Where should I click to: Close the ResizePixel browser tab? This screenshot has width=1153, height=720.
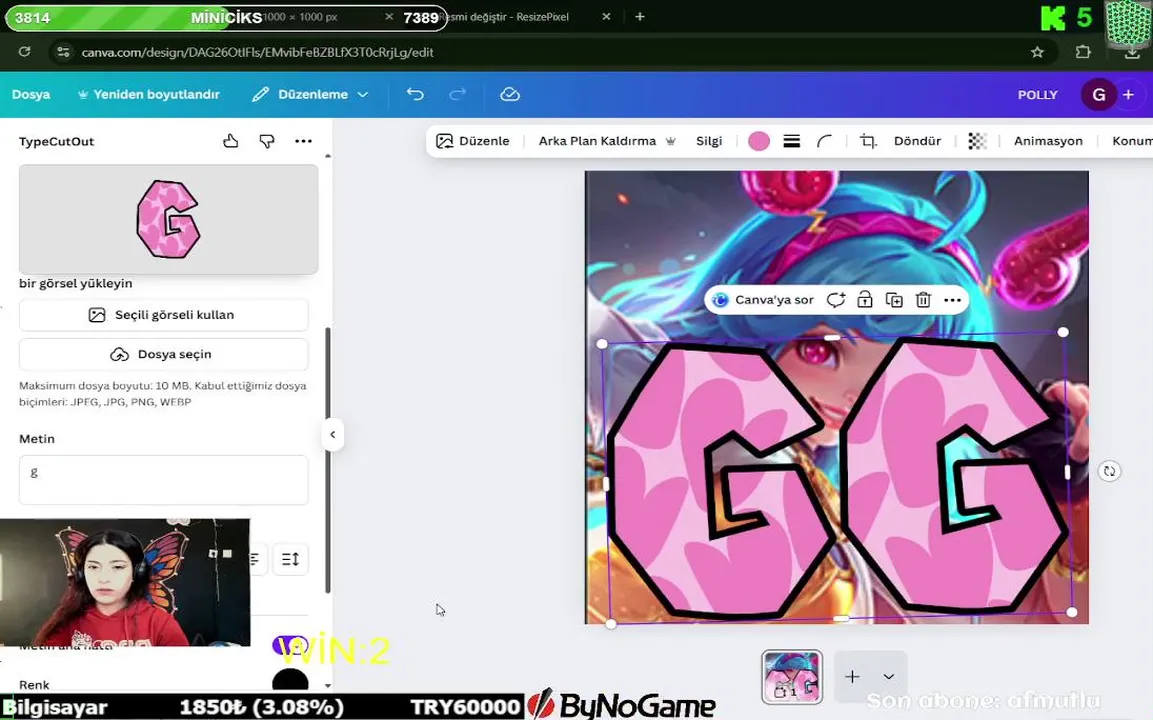(606, 16)
